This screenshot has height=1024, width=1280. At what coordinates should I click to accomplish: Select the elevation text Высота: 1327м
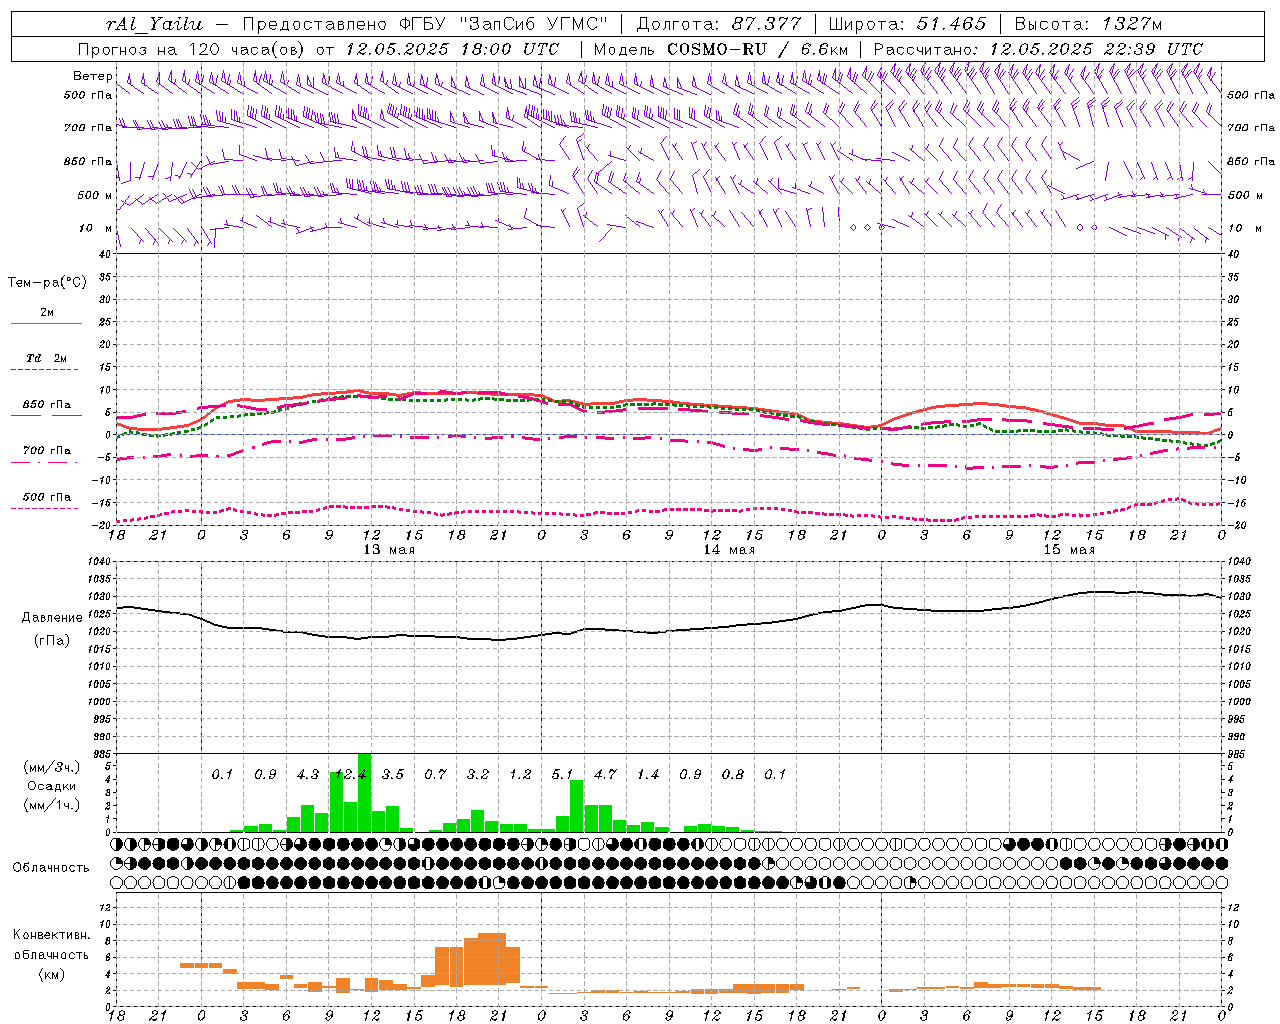coord(1088,24)
